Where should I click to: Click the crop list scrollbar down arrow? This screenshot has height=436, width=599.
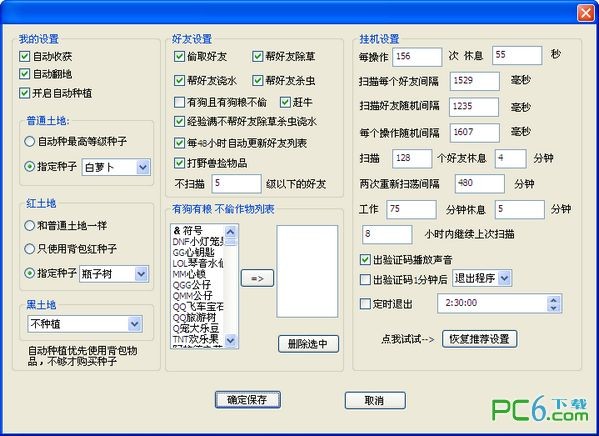point(230,340)
